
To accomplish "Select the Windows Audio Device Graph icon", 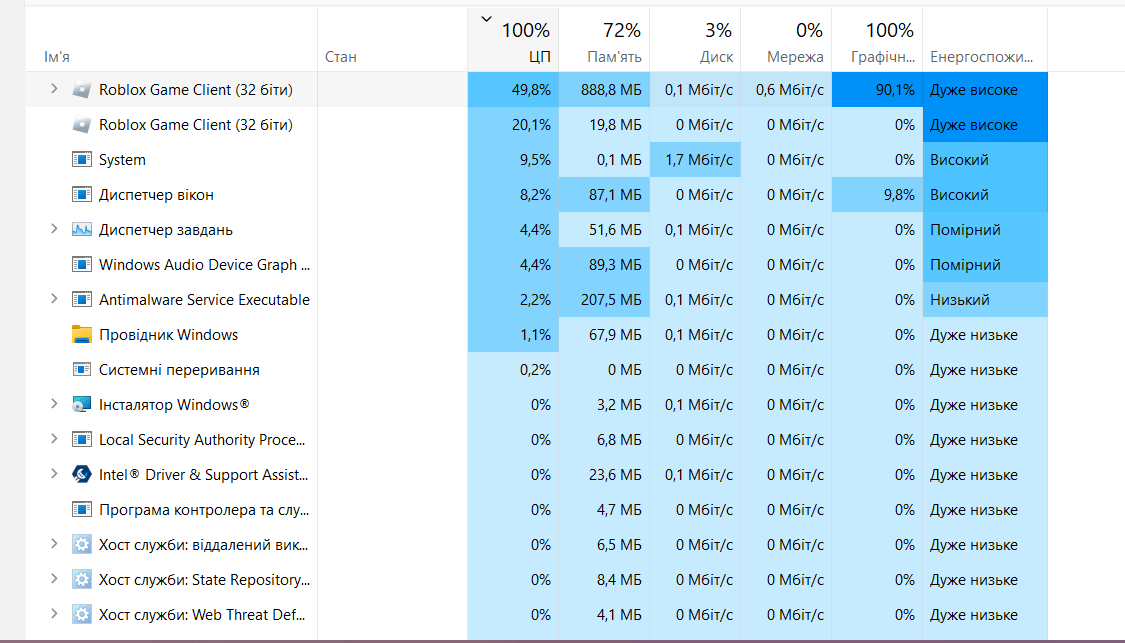I will point(82,265).
